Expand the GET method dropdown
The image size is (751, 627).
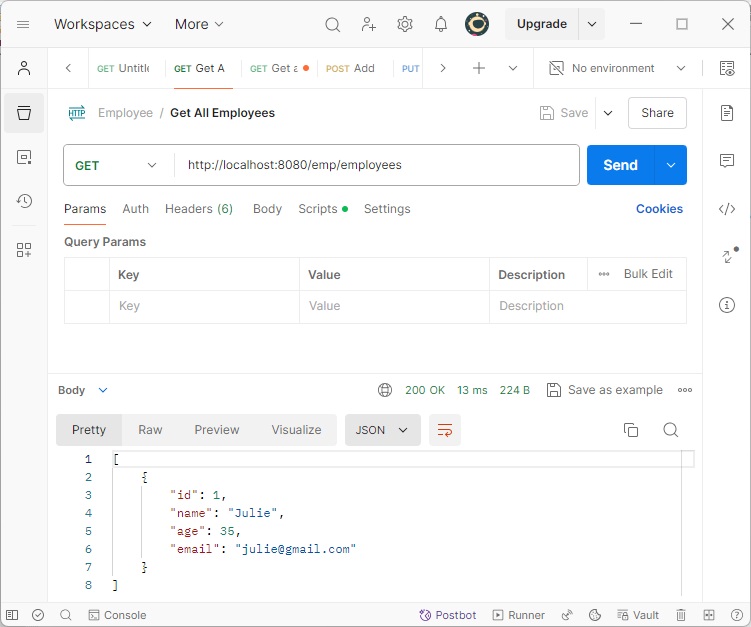pos(117,165)
